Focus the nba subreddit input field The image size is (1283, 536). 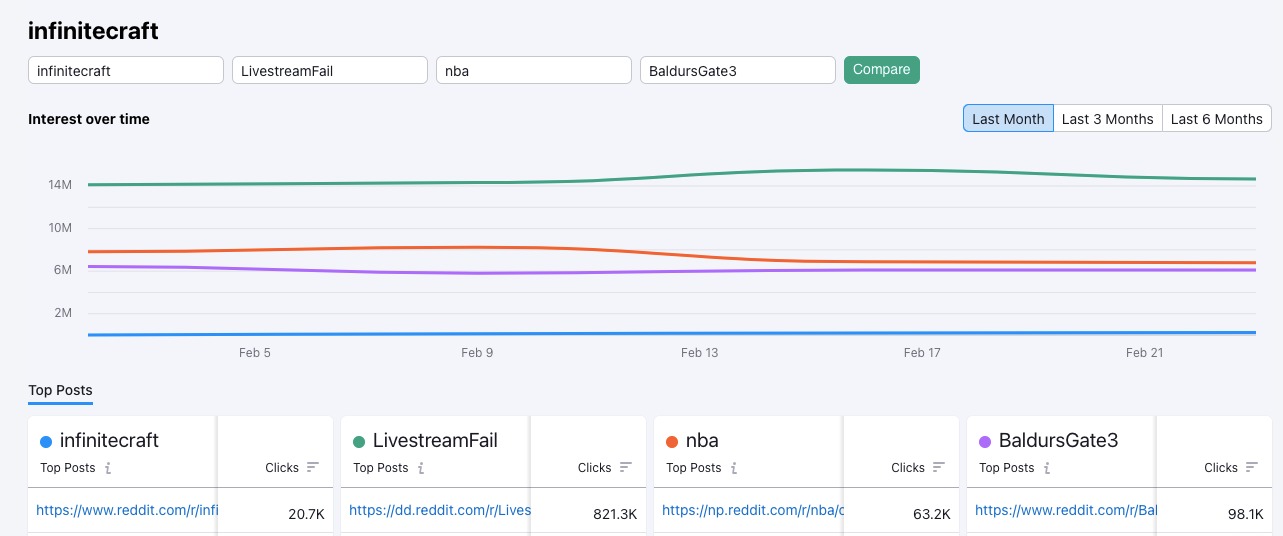(534, 70)
